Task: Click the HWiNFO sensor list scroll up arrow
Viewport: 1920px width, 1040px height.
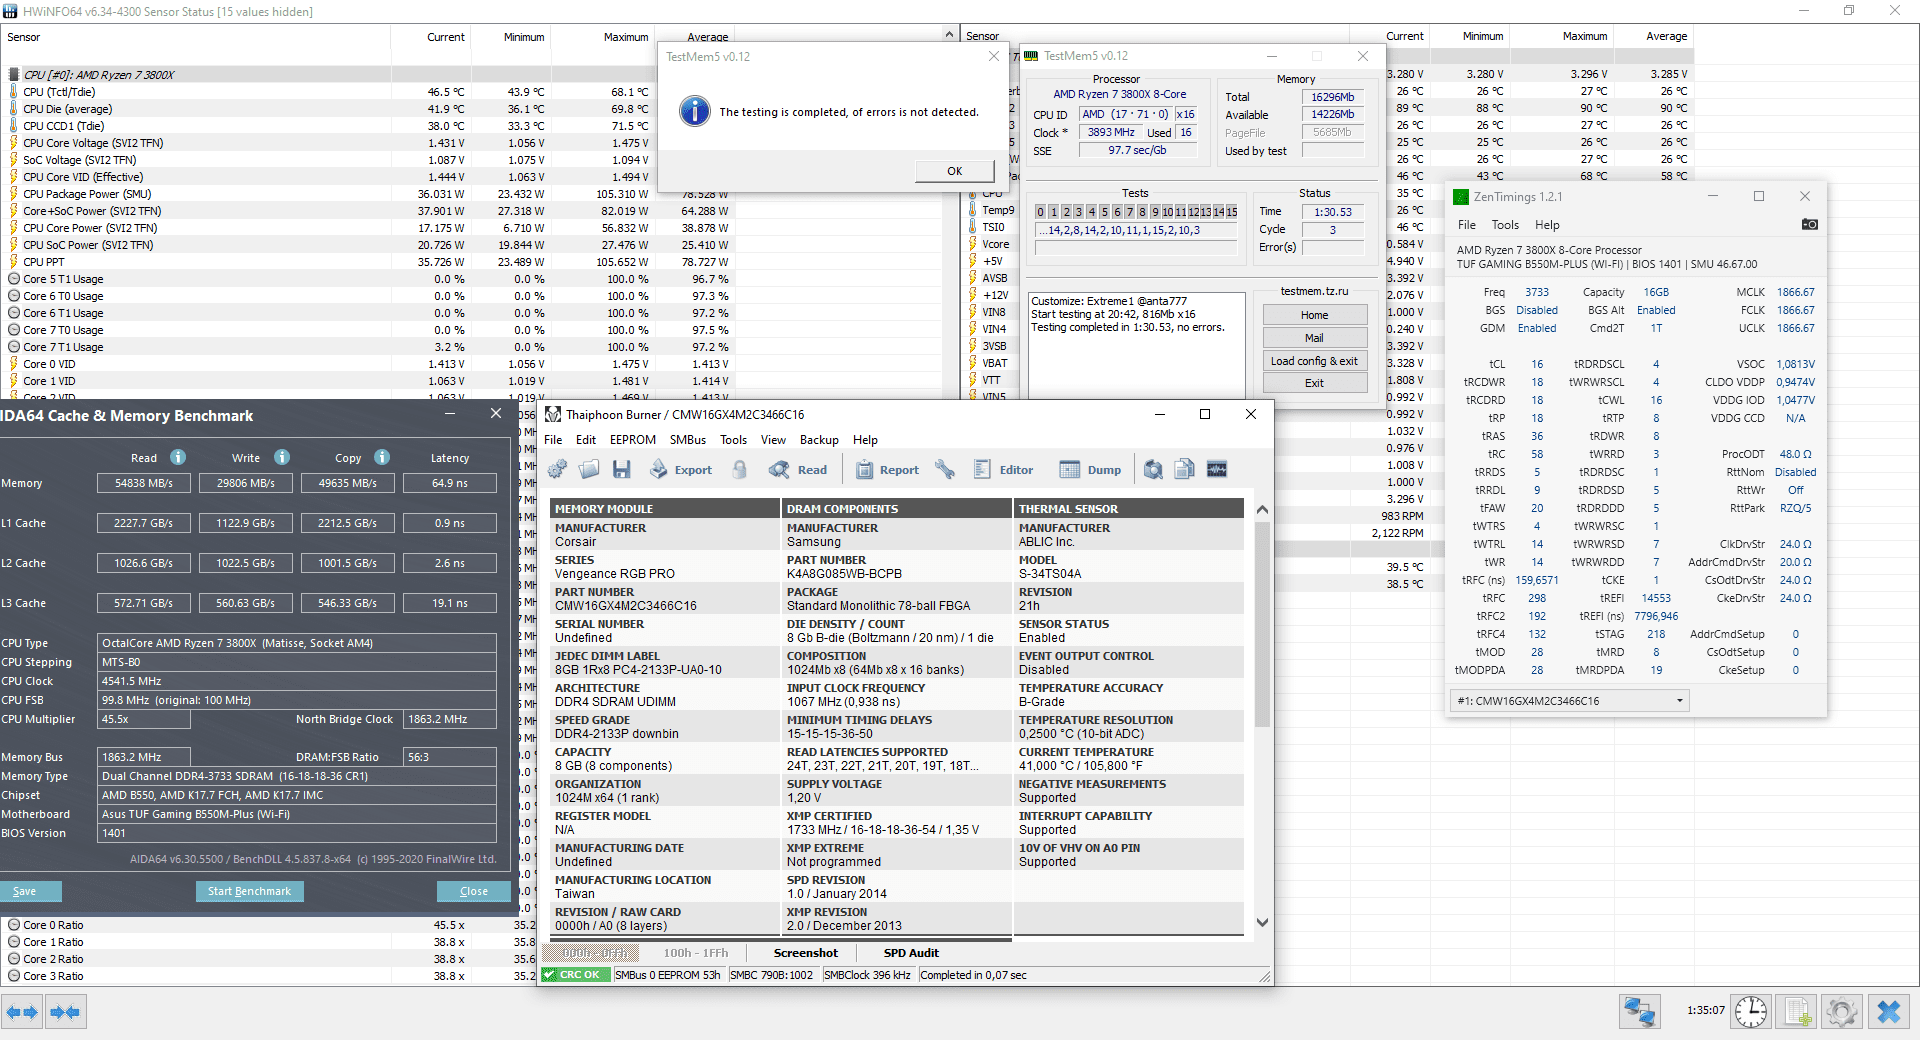Action: pos(949,34)
